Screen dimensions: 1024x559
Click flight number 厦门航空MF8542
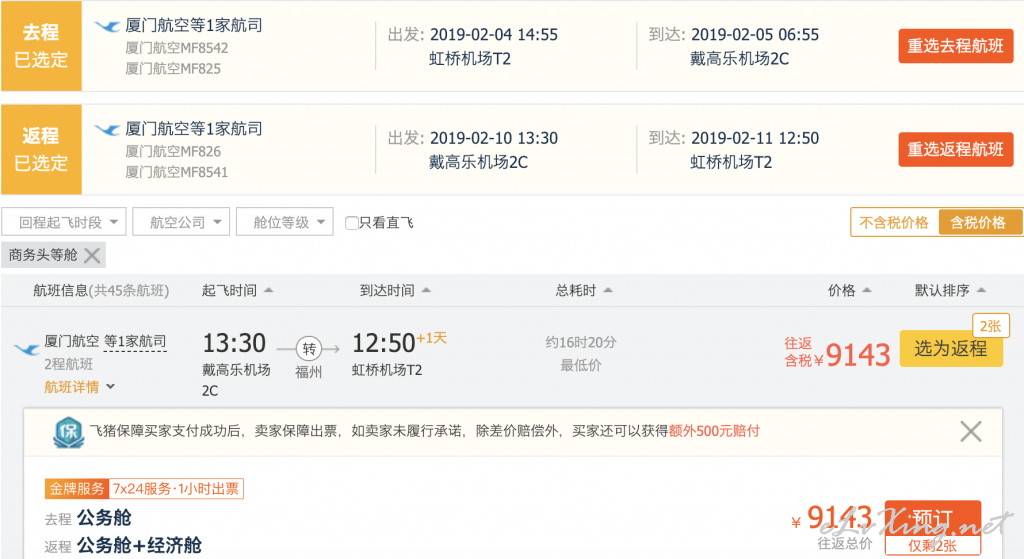pyautogui.click(x=177, y=48)
